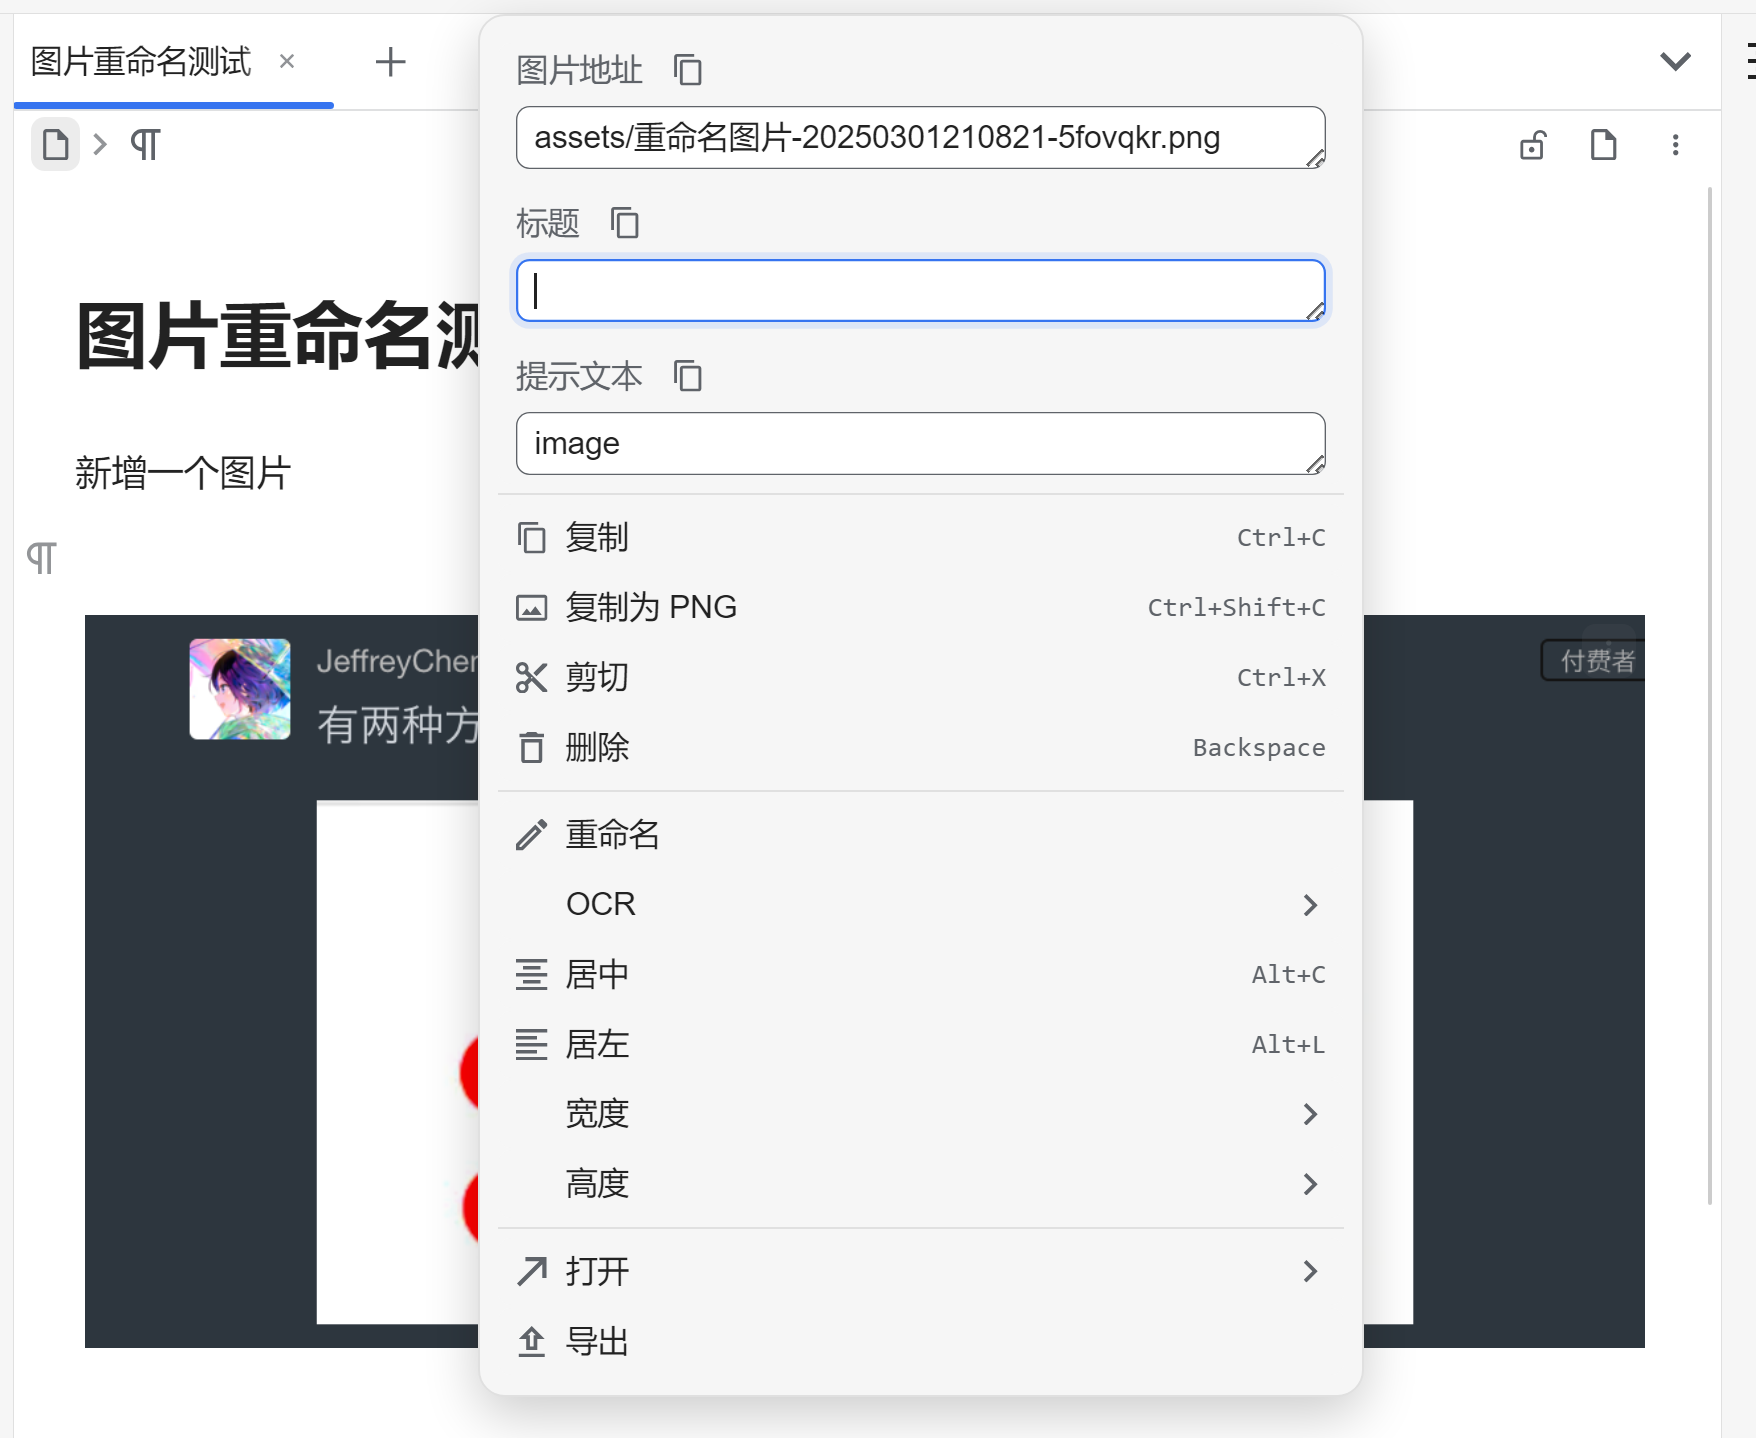Expand the 高度 height submenu
Screen dimensions: 1756x1438
coord(920,1184)
